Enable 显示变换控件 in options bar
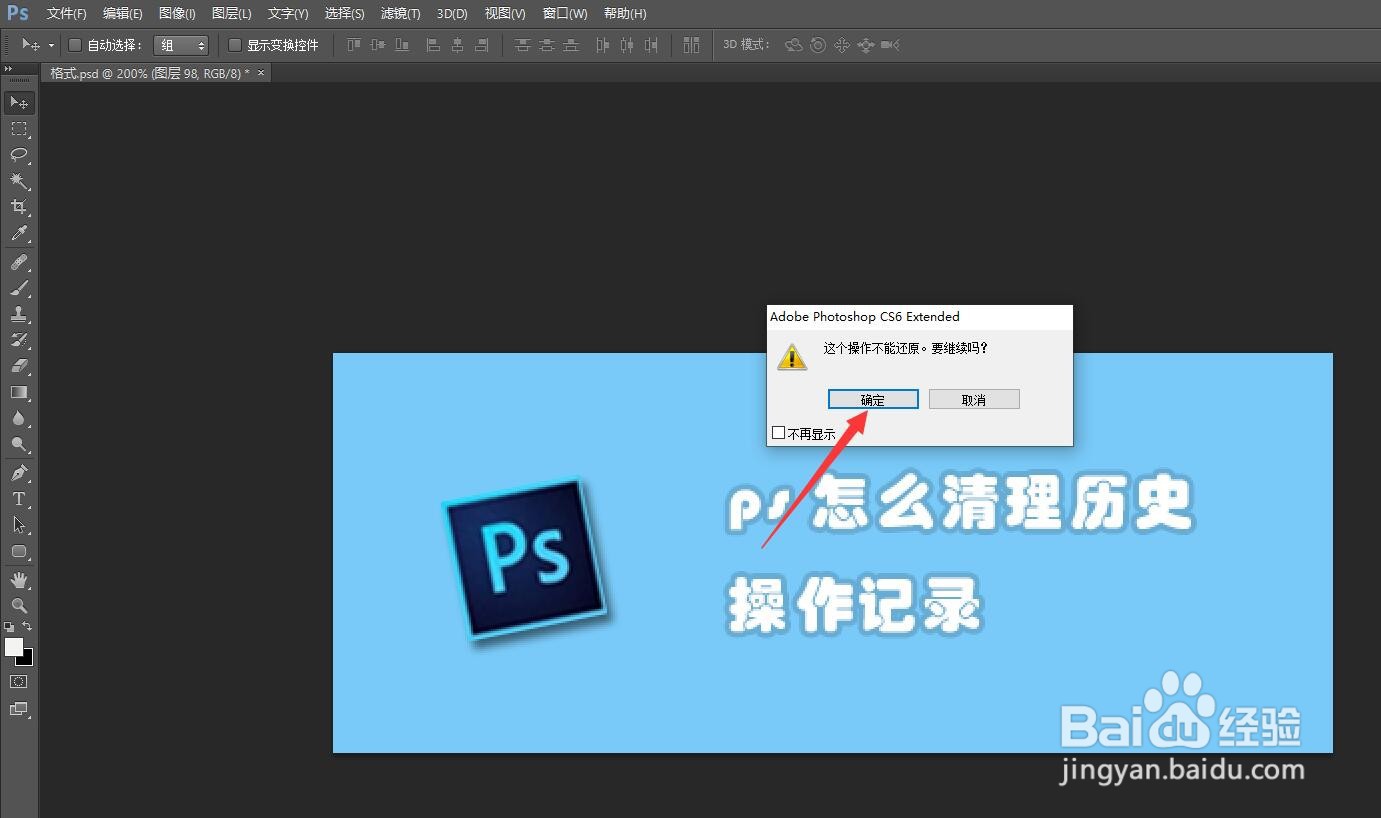1381x818 pixels. coord(233,45)
